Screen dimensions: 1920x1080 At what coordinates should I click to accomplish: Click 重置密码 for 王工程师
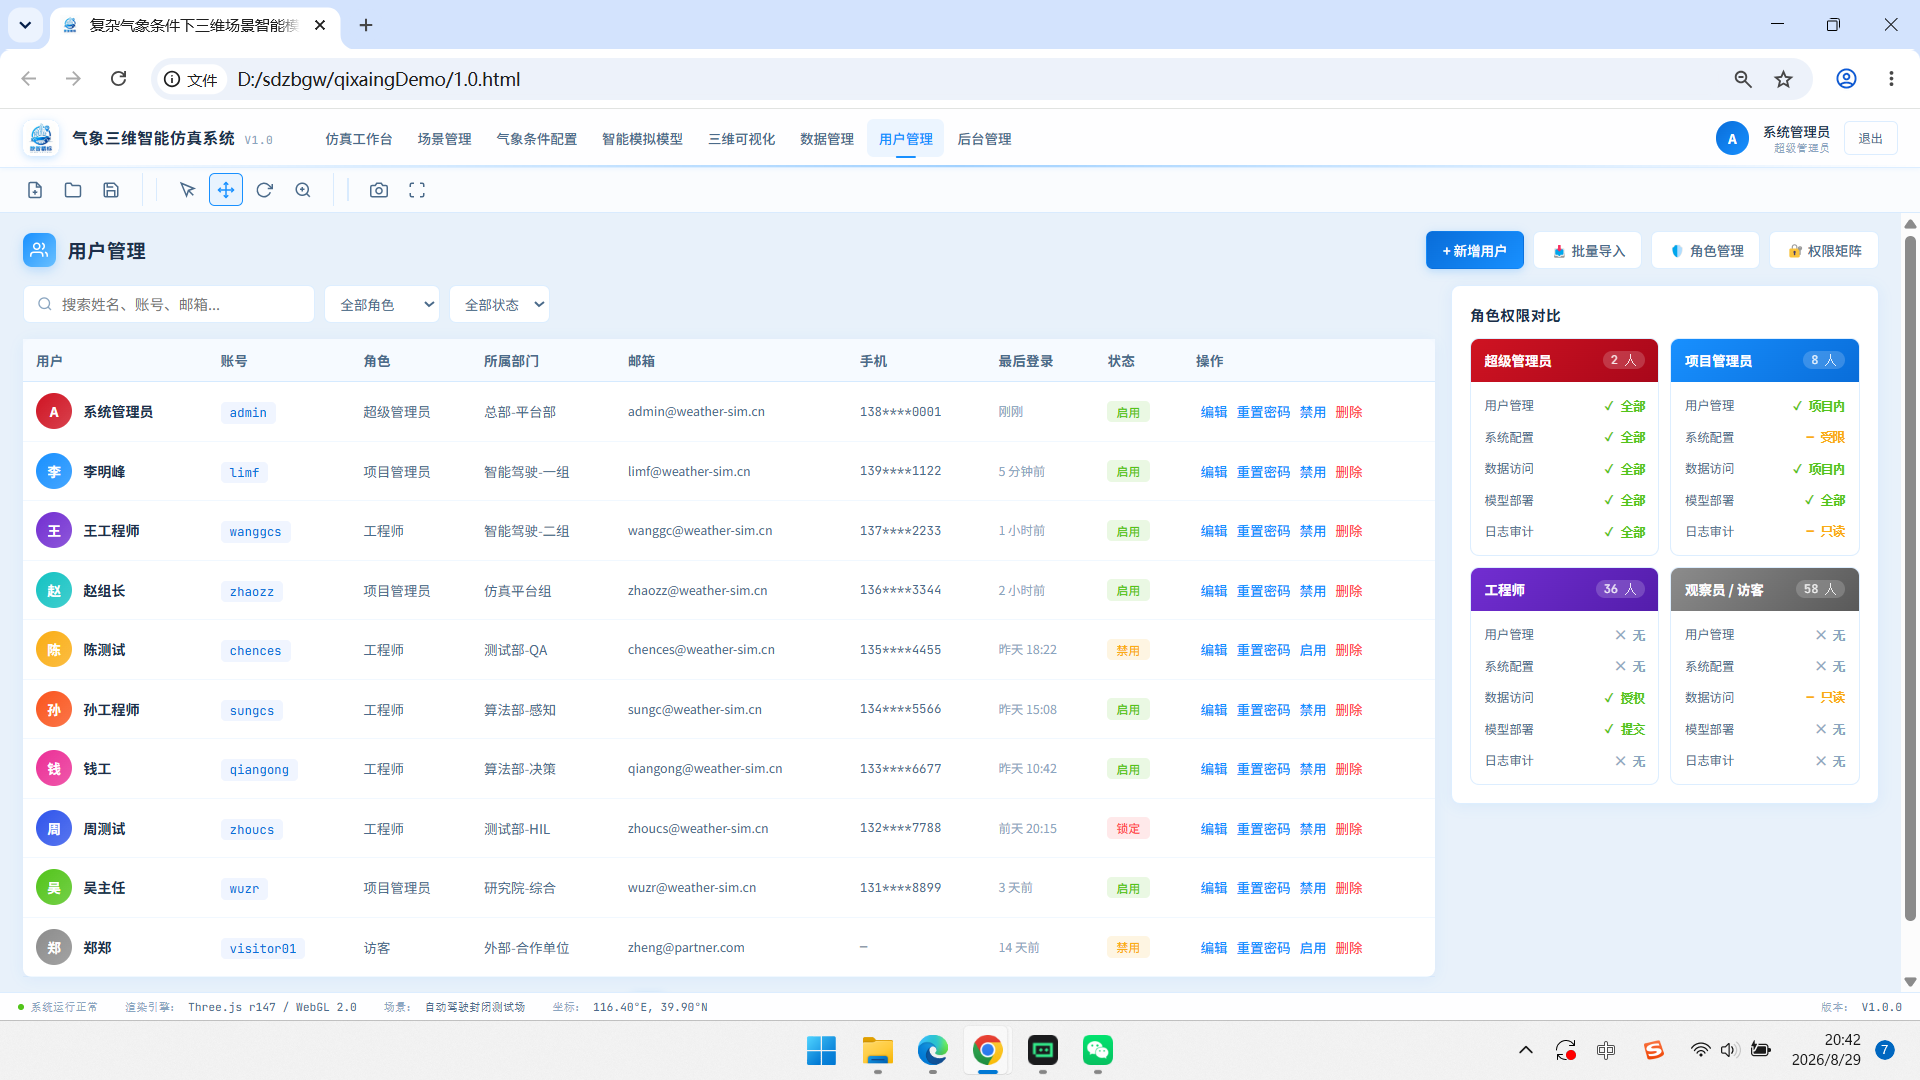[x=1263, y=531]
